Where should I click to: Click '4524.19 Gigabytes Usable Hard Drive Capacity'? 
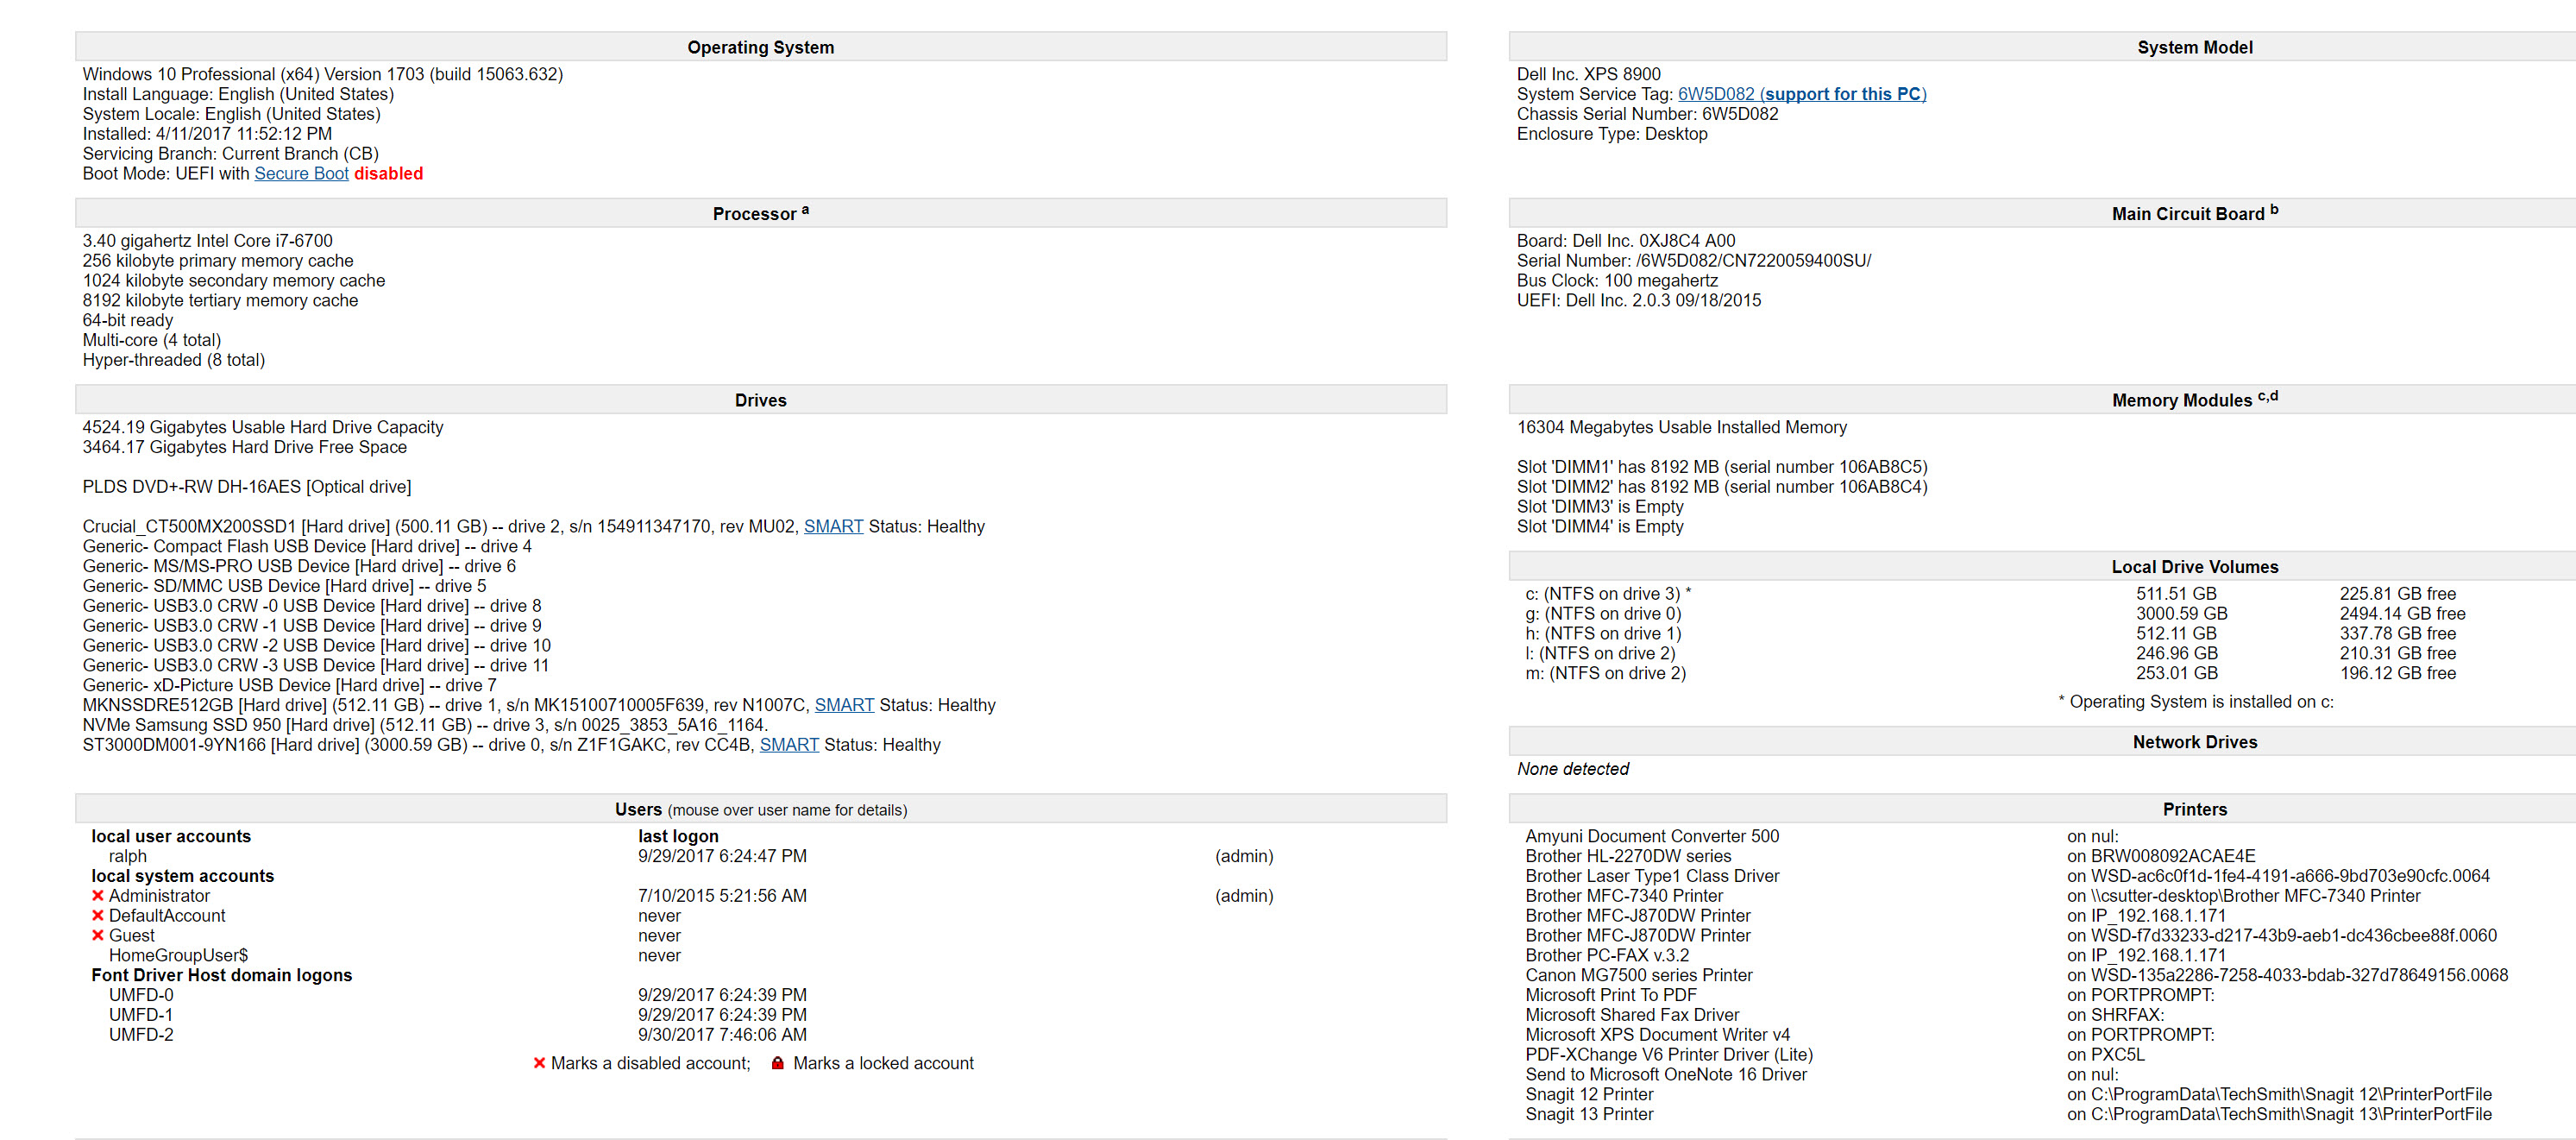pos(262,427)
